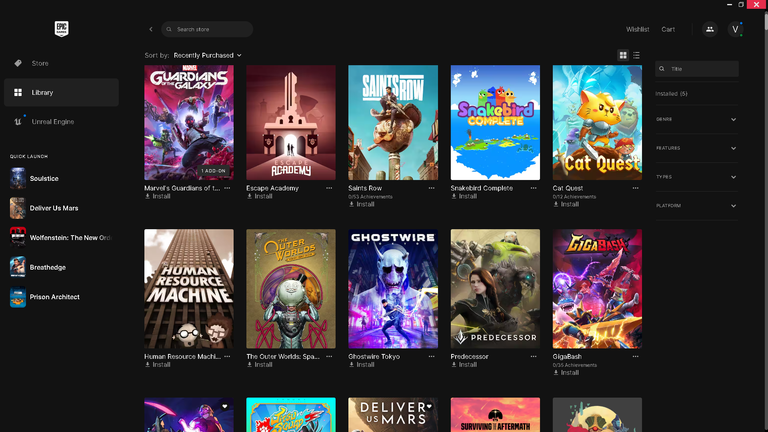Open the Cart page
Image resolution: width=768 pixels, height=432 pixels.
point(668,29)
